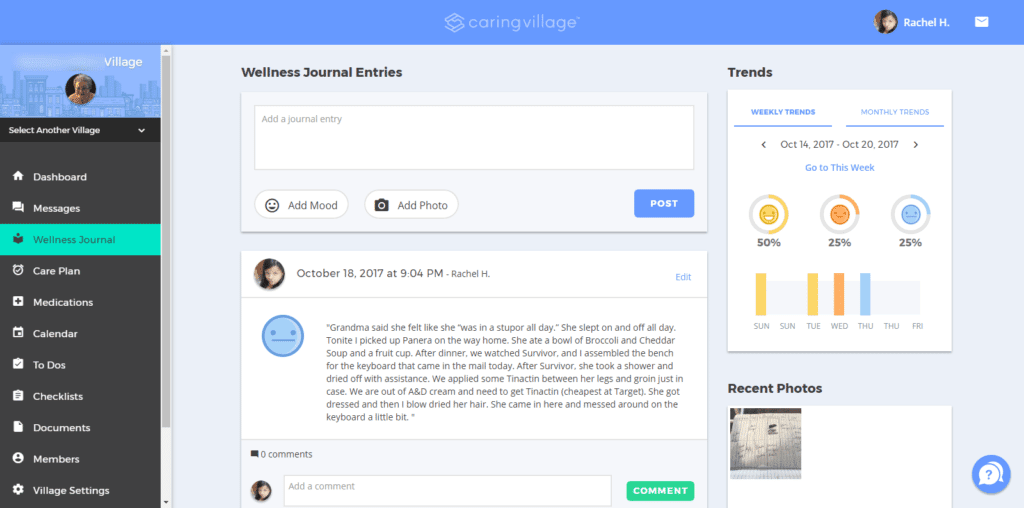This screenshot has height=508, width=1024.
Task: Click the green COMMENT button
Action: tap(660, 491)
